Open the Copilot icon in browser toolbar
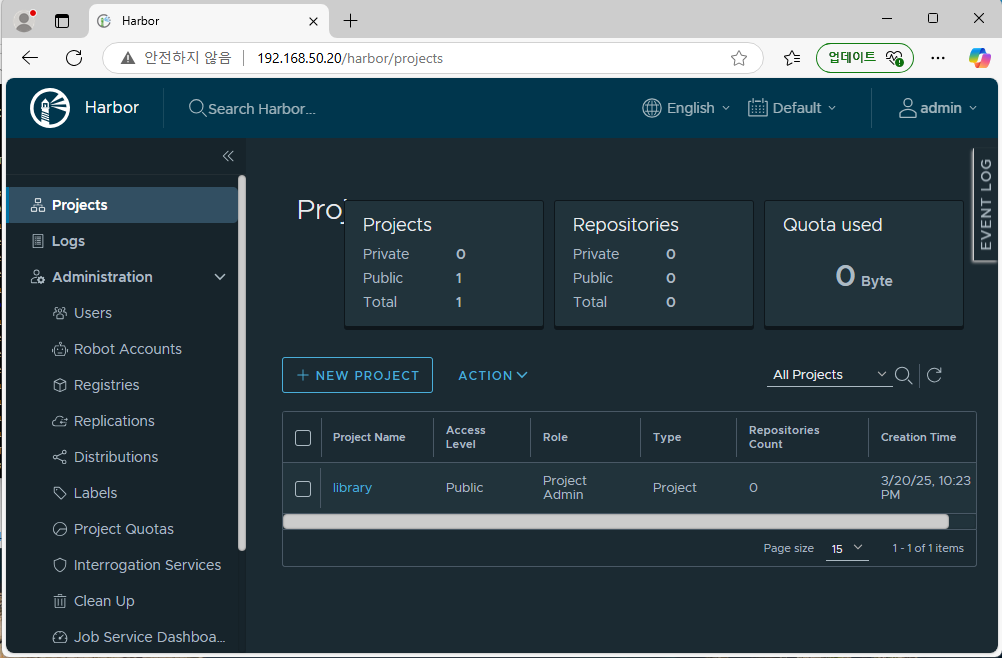 (979, 58)
